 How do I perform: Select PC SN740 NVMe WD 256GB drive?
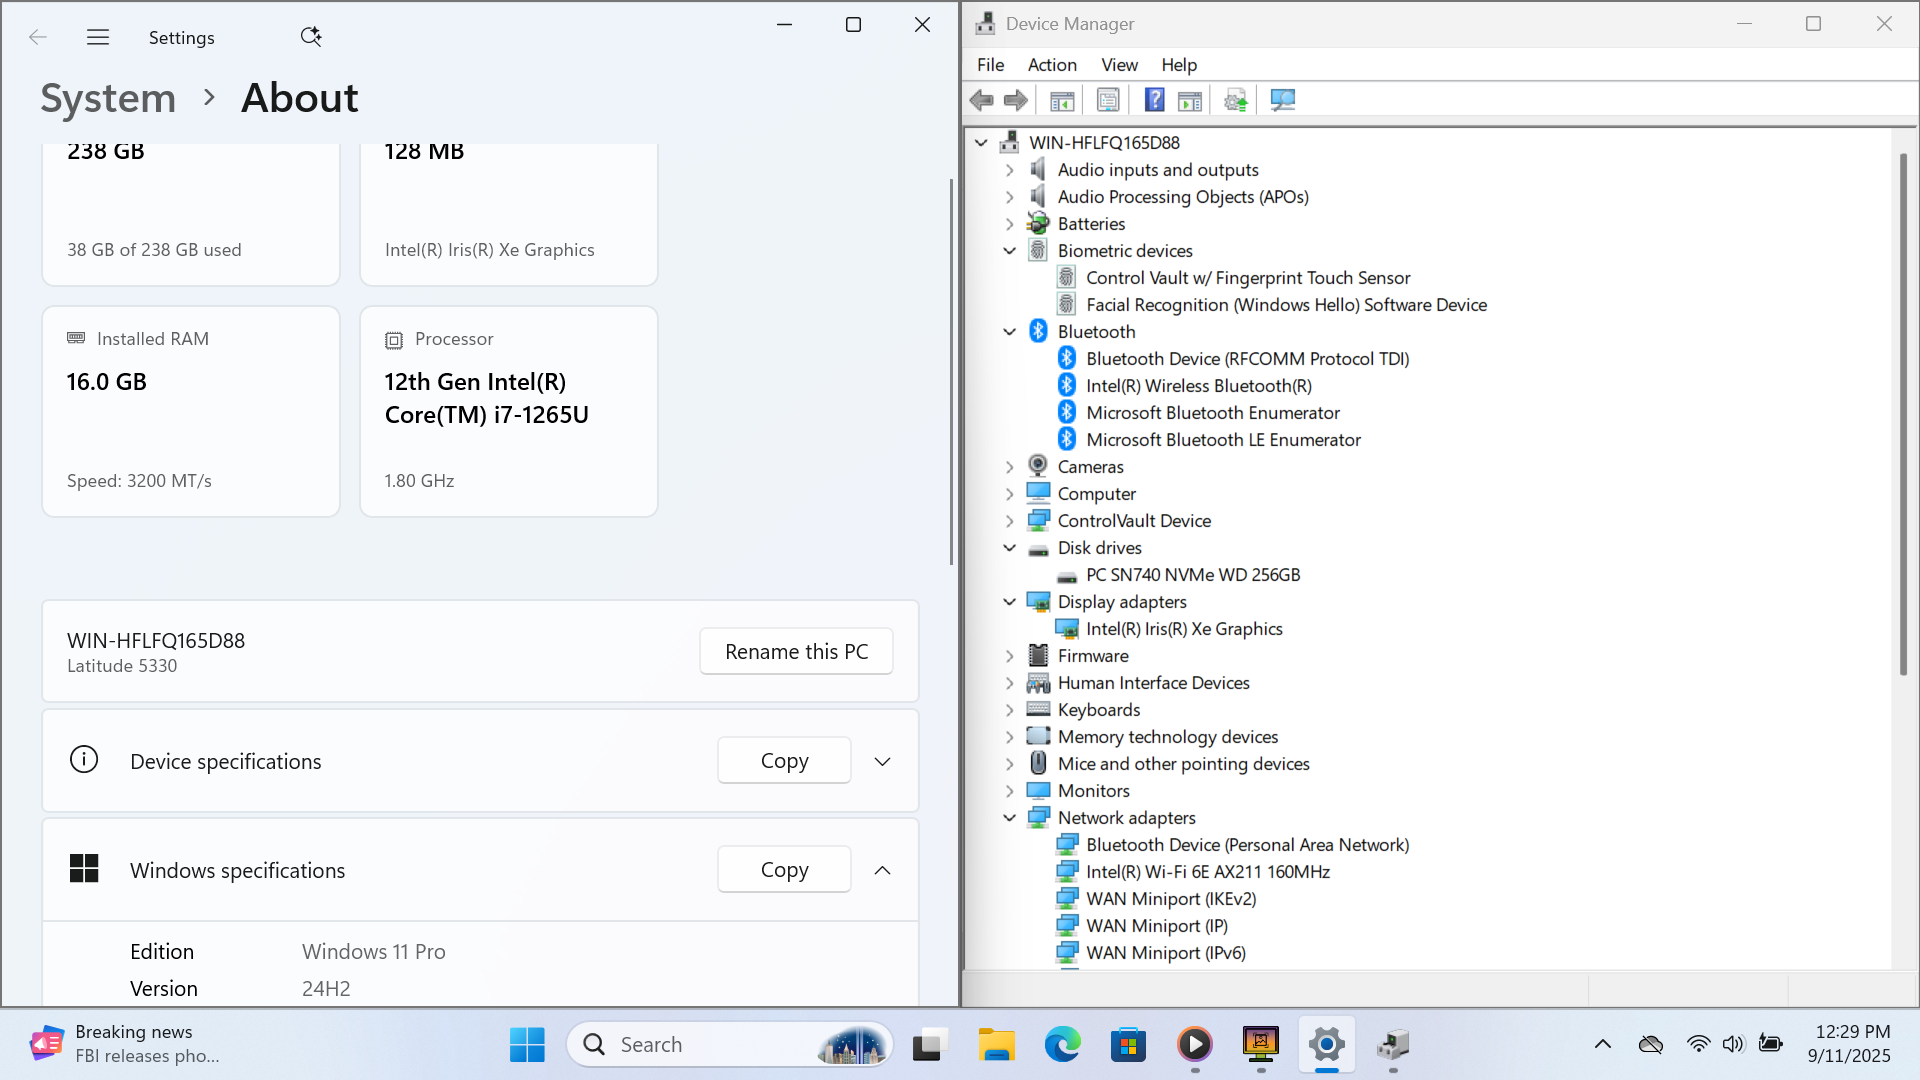(1192, 575)
